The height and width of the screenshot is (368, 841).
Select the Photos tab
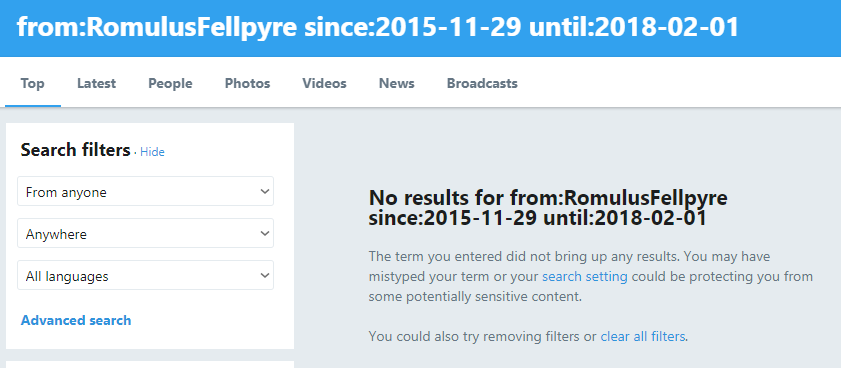[x=247, y=84]
